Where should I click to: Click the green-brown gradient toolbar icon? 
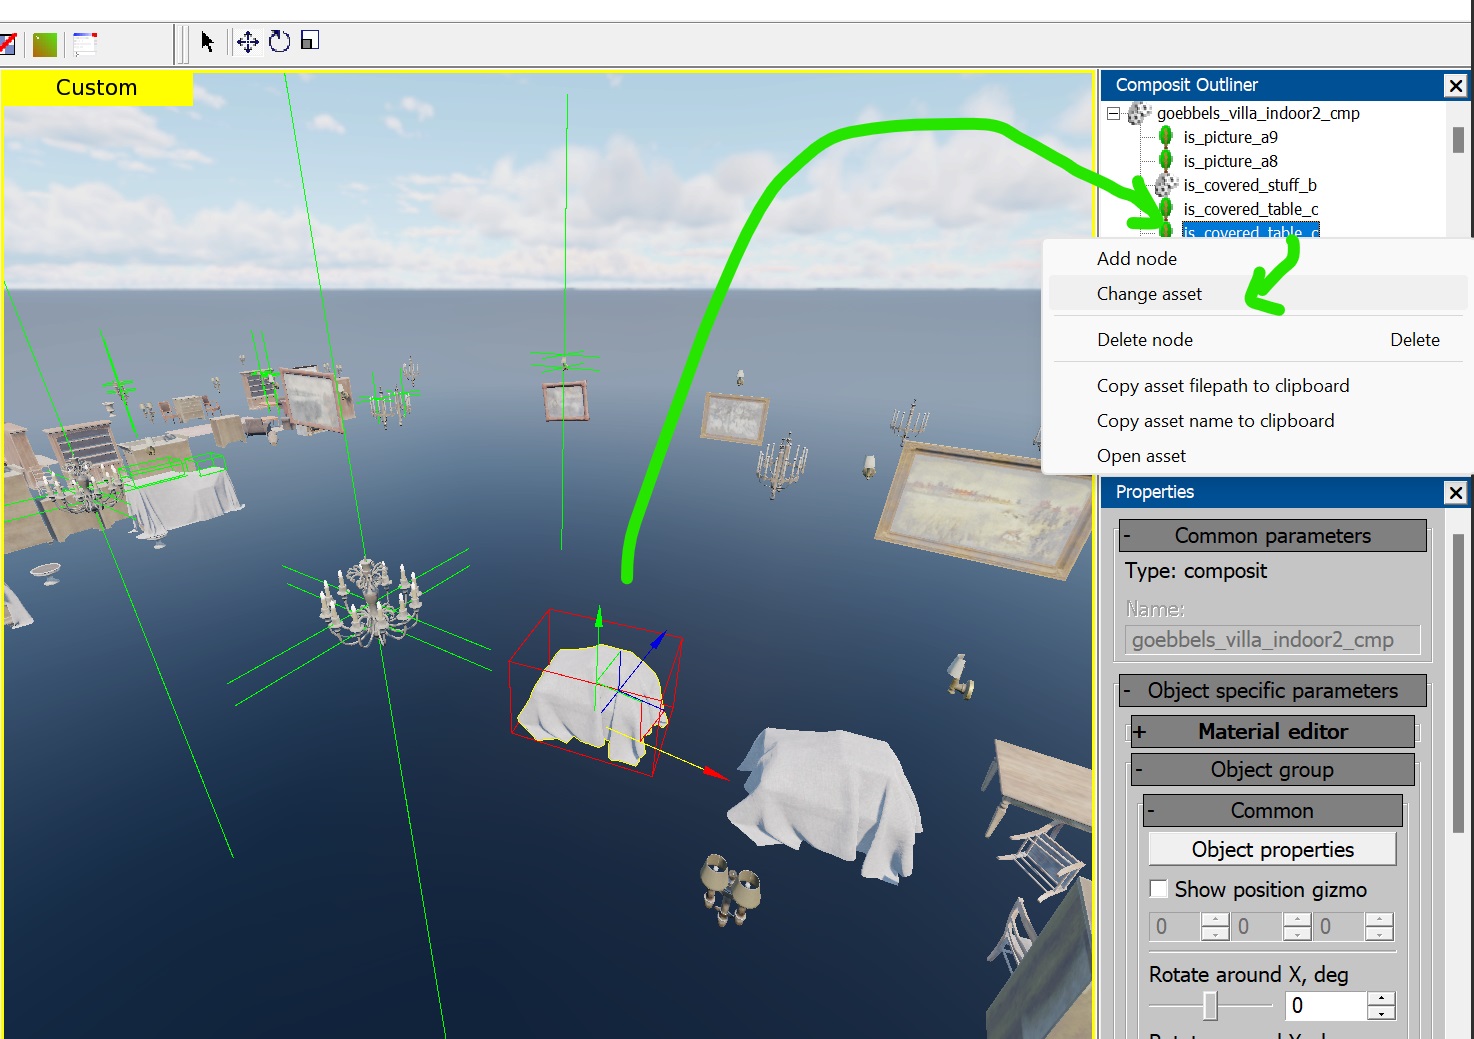(45, 44)
